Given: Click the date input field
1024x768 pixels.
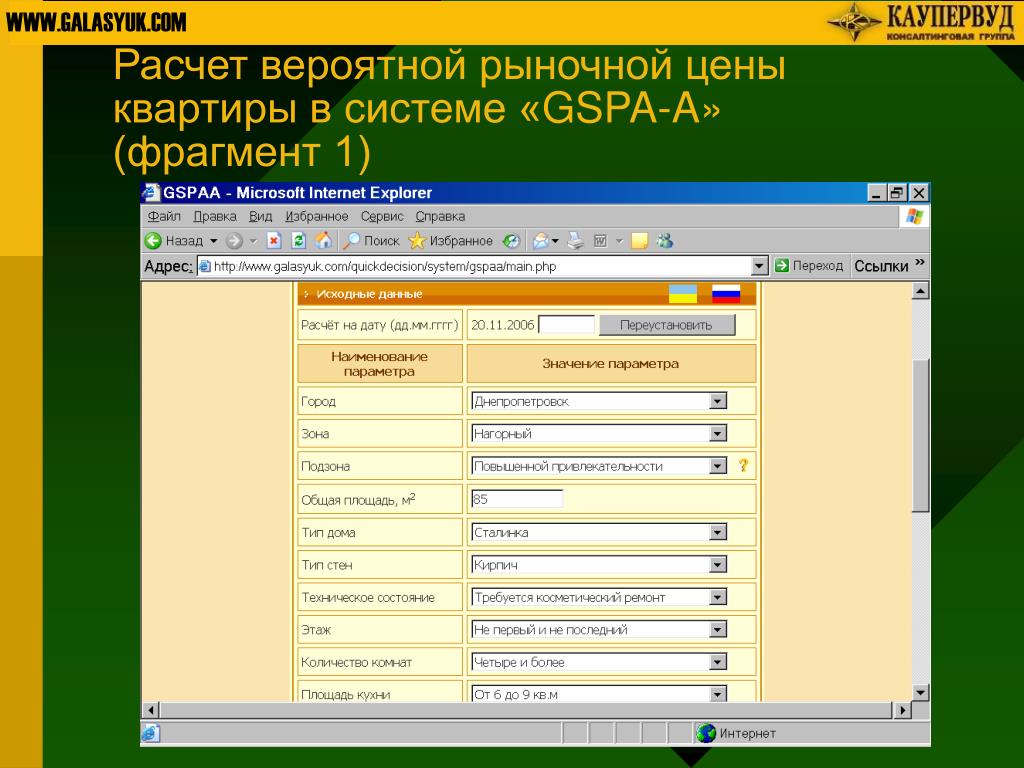Looking at the screenshot, I should coord(566,325).
